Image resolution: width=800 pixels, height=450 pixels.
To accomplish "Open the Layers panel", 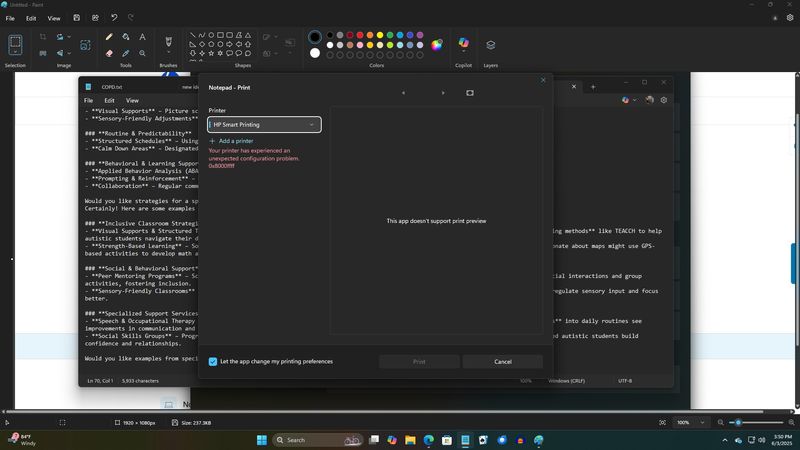I will [490, 45].
